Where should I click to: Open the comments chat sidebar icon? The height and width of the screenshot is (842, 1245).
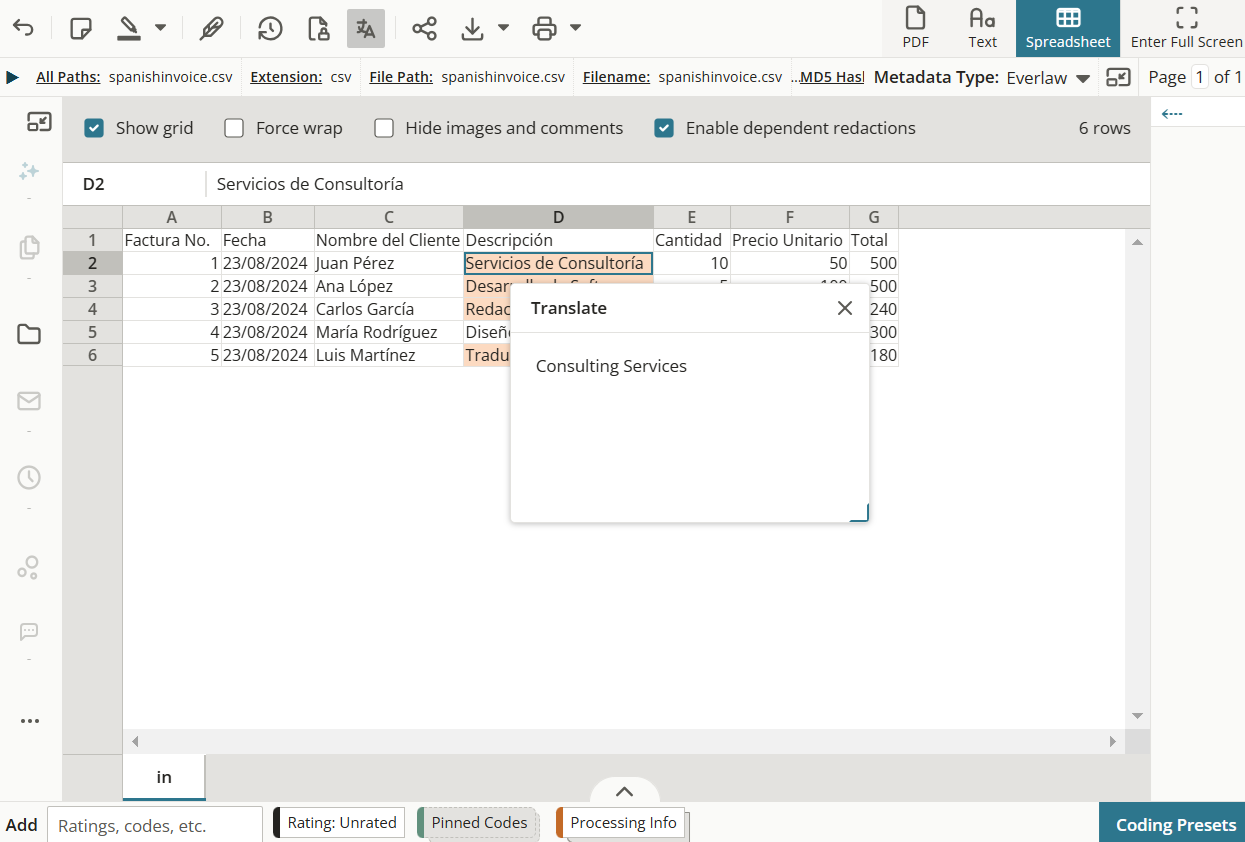click(x=29, y=632)
